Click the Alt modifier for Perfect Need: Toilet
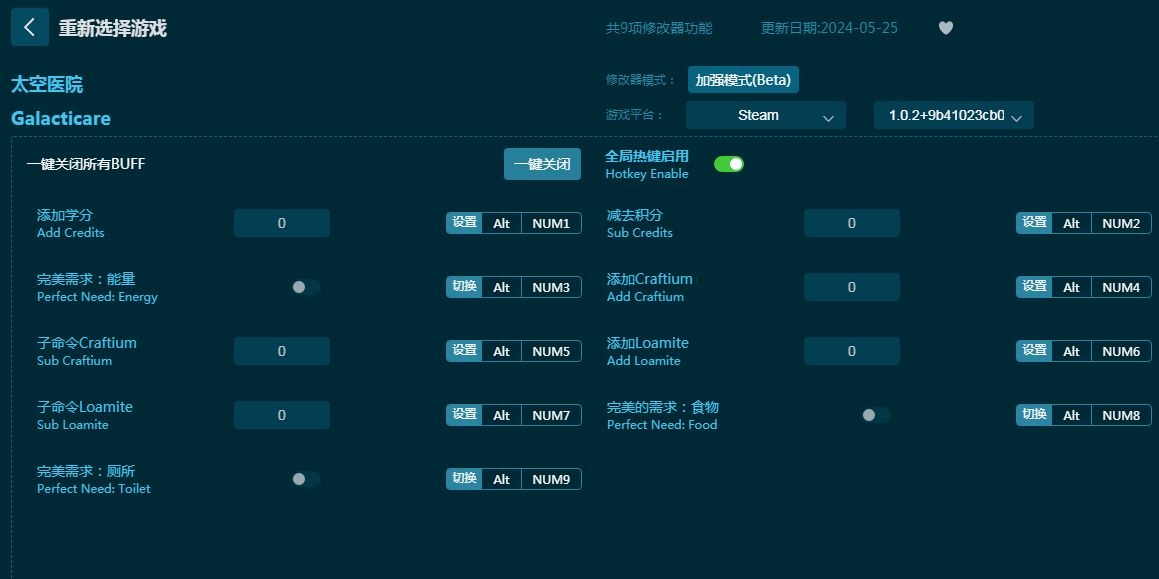 coord(502,479)
